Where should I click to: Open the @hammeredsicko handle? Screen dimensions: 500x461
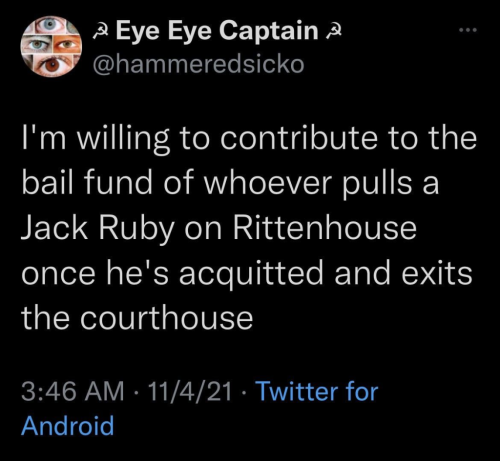[198, 64]
